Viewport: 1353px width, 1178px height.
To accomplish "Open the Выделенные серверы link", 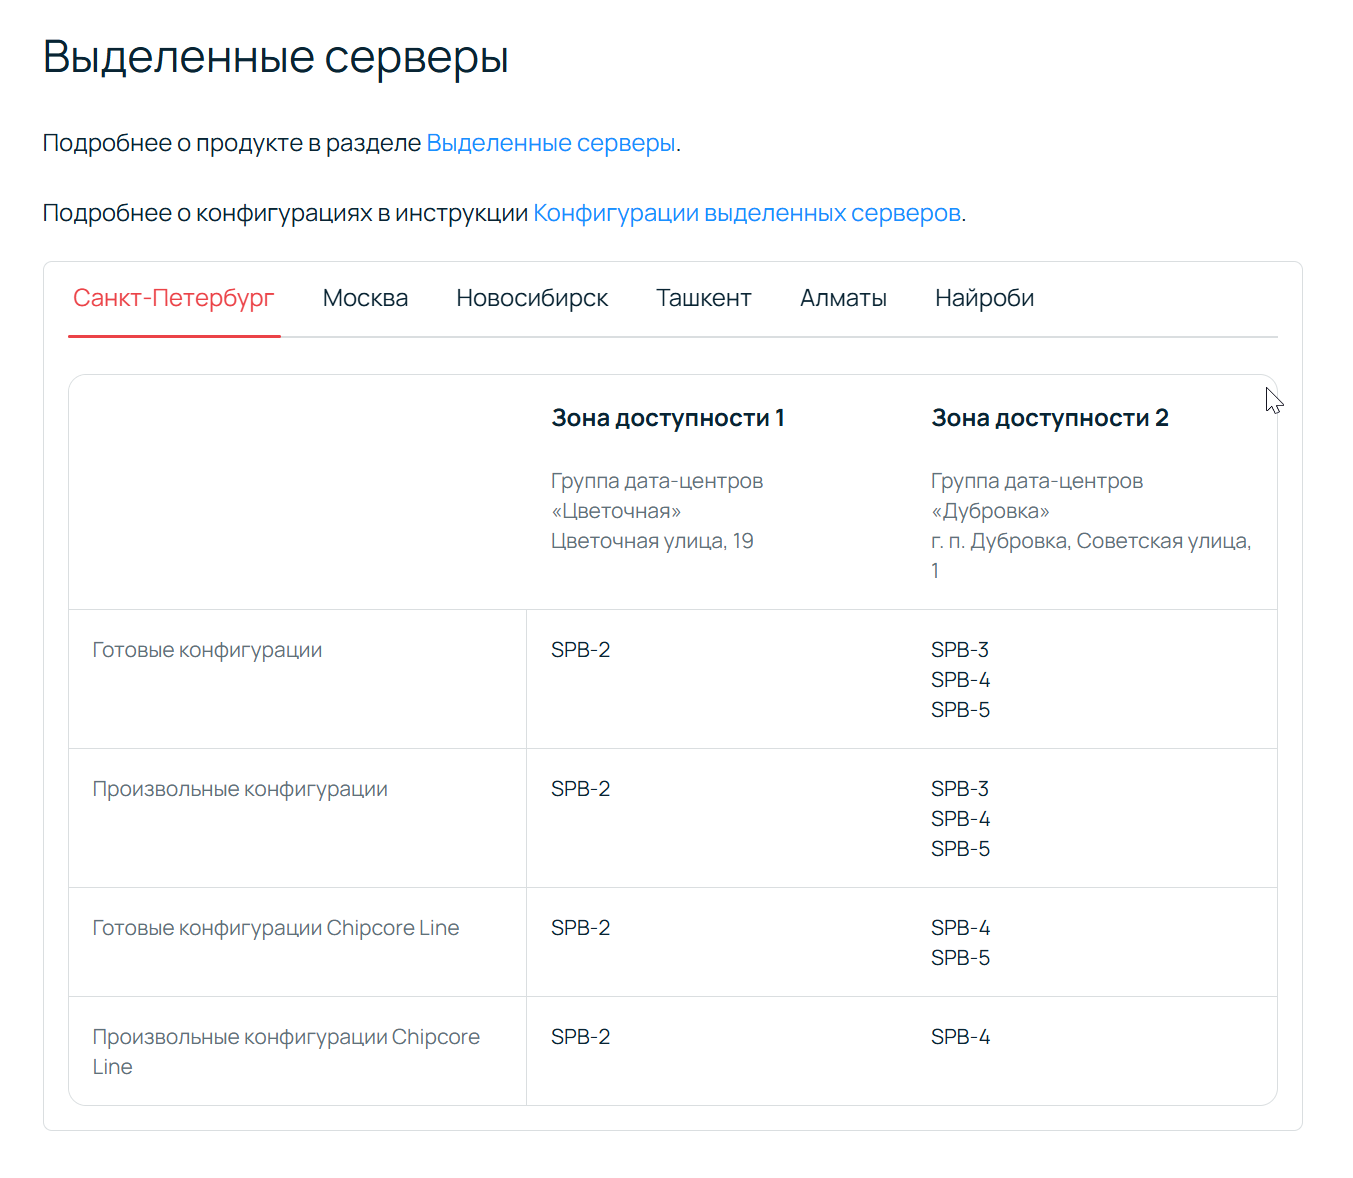I will [x=550, y=143].
